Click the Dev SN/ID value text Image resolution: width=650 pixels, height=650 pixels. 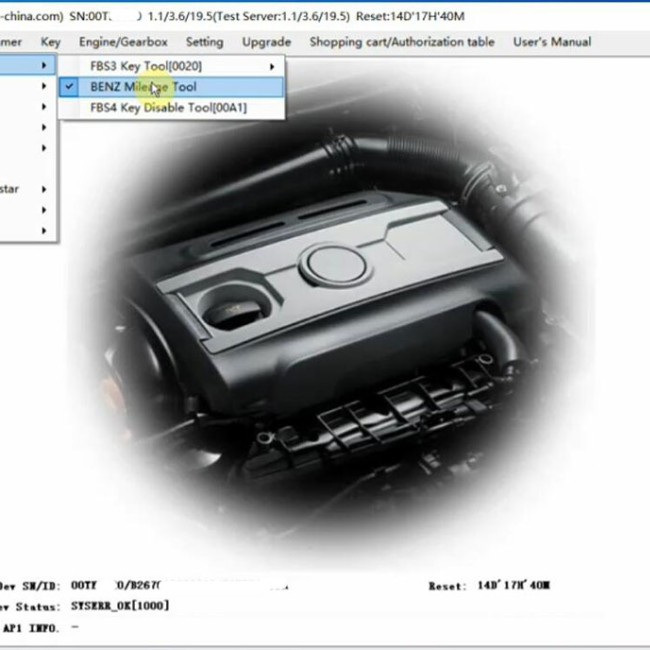[x=115, y=585]
